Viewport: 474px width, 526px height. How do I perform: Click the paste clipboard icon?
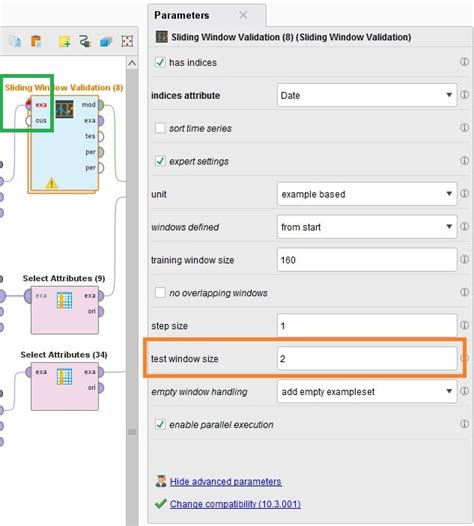[x=36, y=41]
